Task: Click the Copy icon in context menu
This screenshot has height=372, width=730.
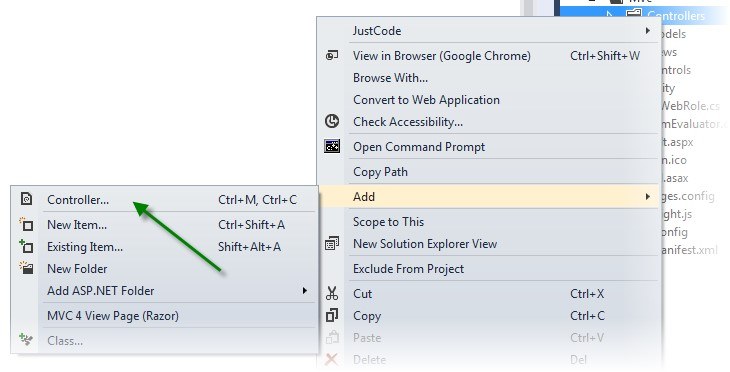Action: click(x=332, y=315)
